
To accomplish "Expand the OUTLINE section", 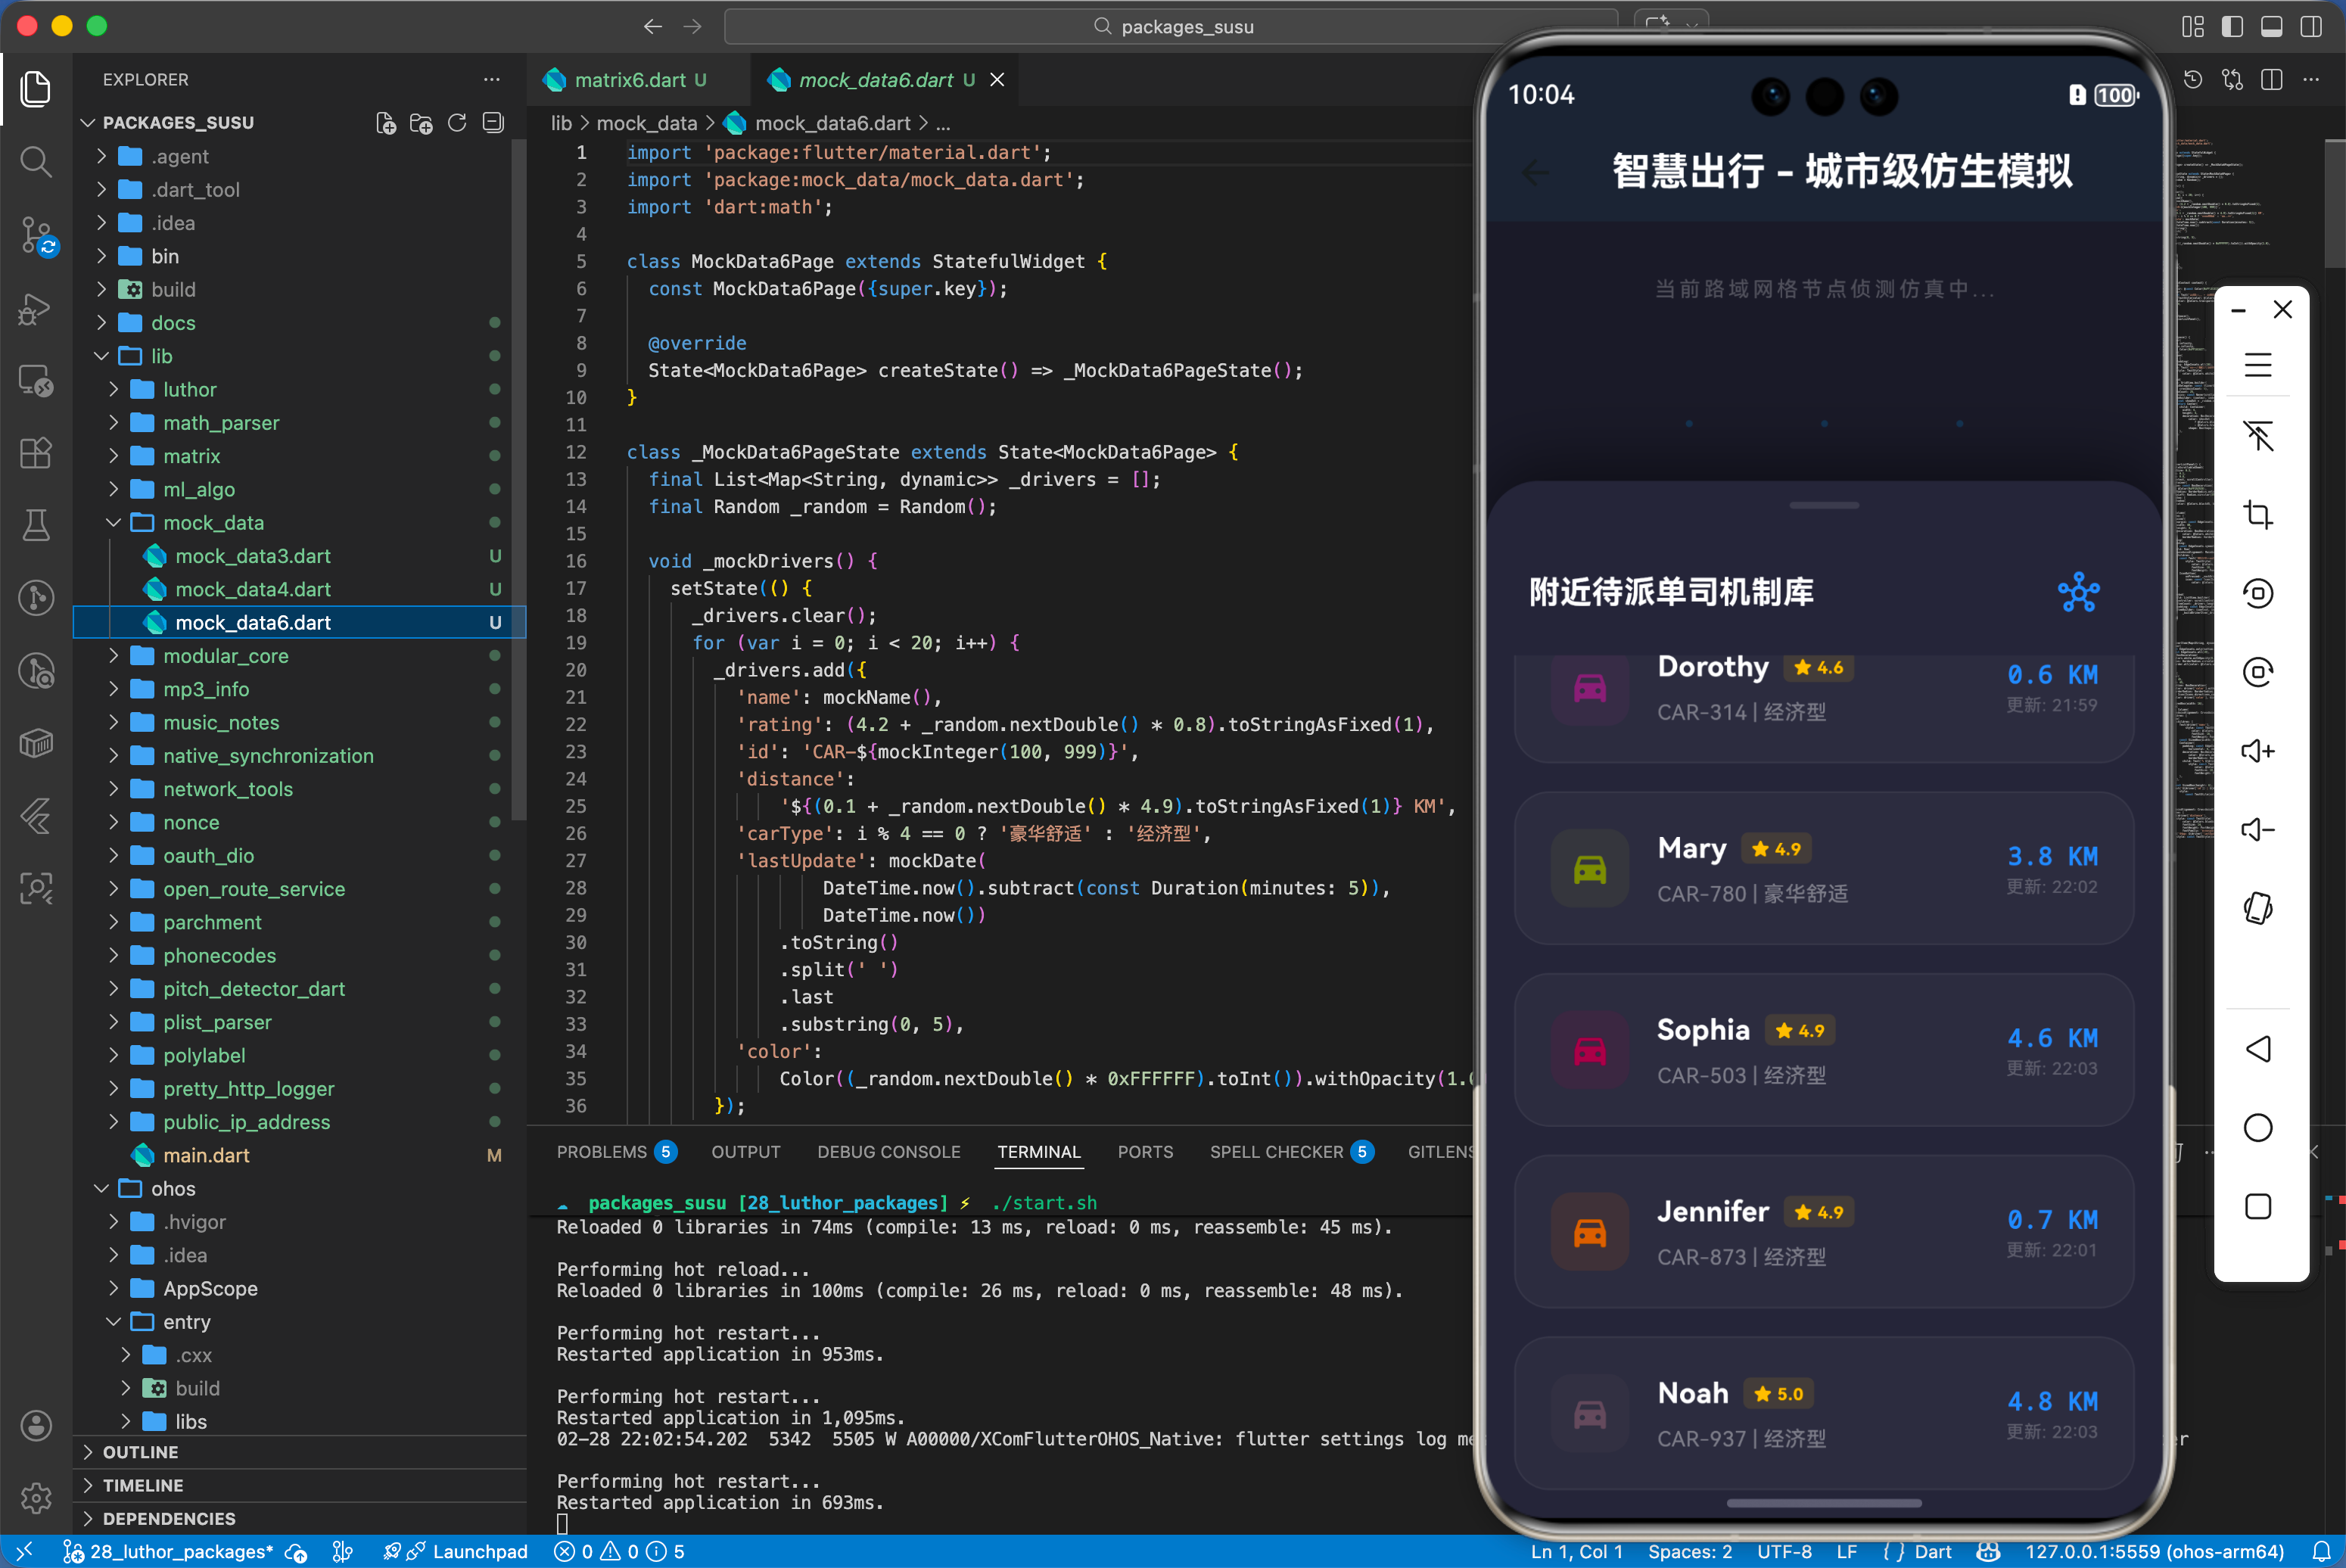I will click(141, 1452).
